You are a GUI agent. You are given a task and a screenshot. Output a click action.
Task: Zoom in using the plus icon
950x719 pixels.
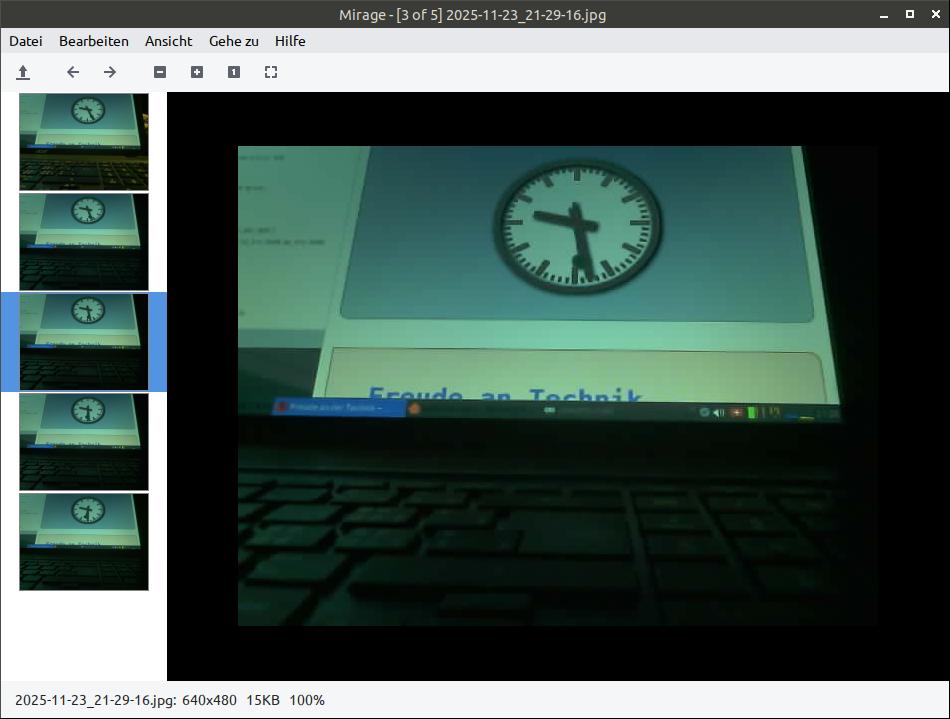[x=197, y=72]
